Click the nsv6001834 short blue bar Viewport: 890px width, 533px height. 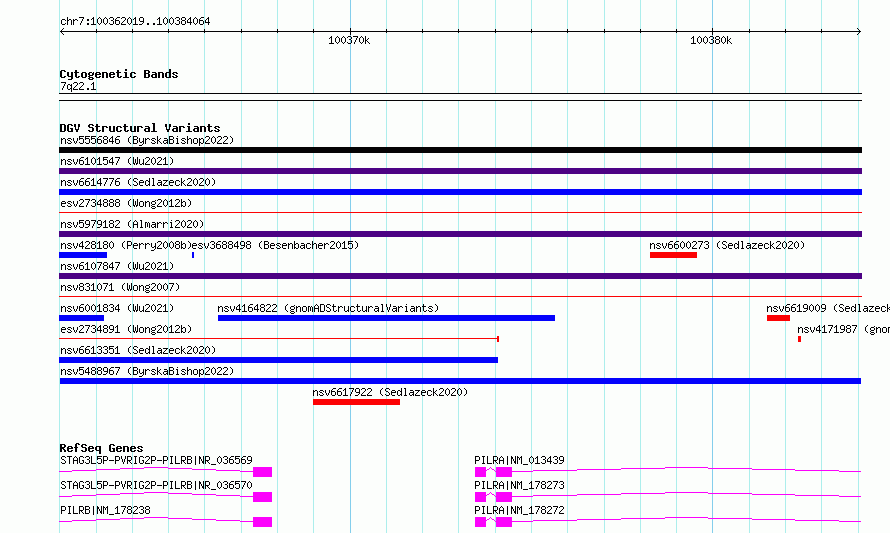pos(82,318)
